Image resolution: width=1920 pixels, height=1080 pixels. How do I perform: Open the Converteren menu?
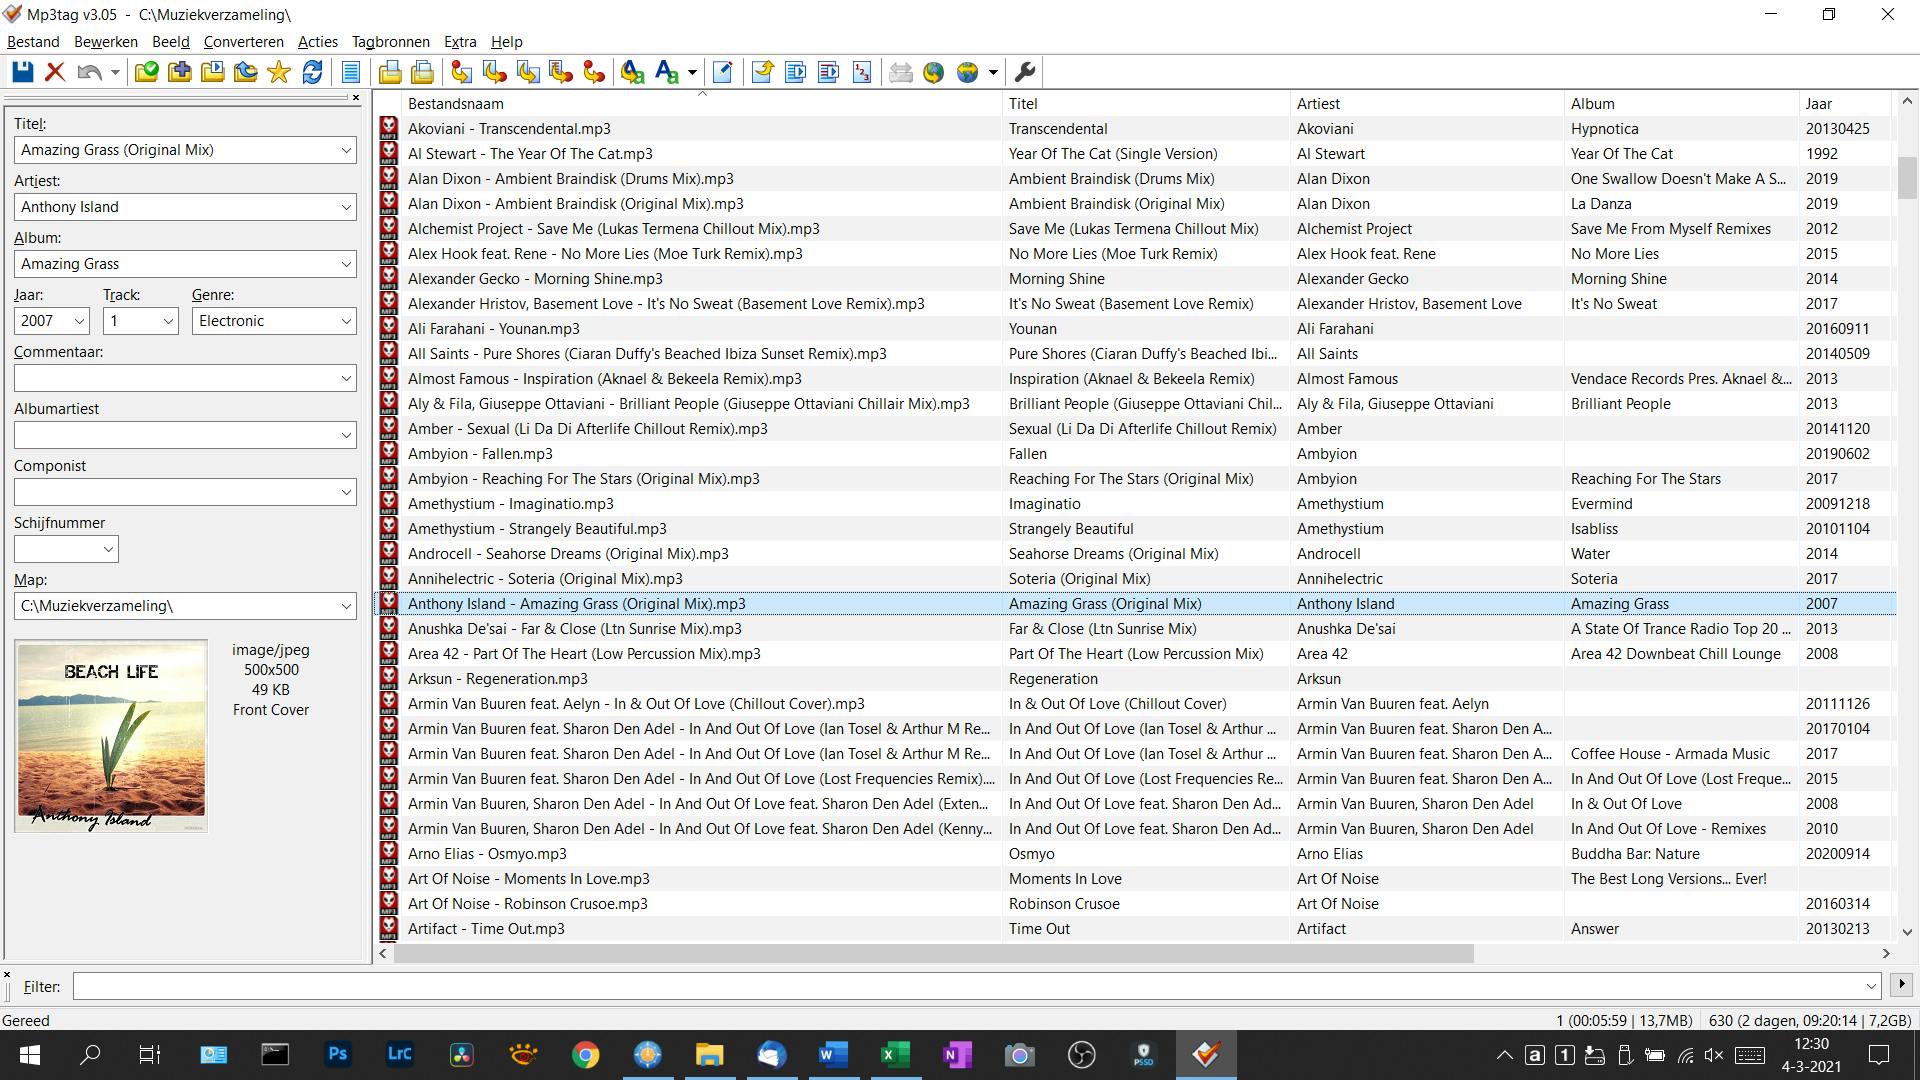(243, 42)
